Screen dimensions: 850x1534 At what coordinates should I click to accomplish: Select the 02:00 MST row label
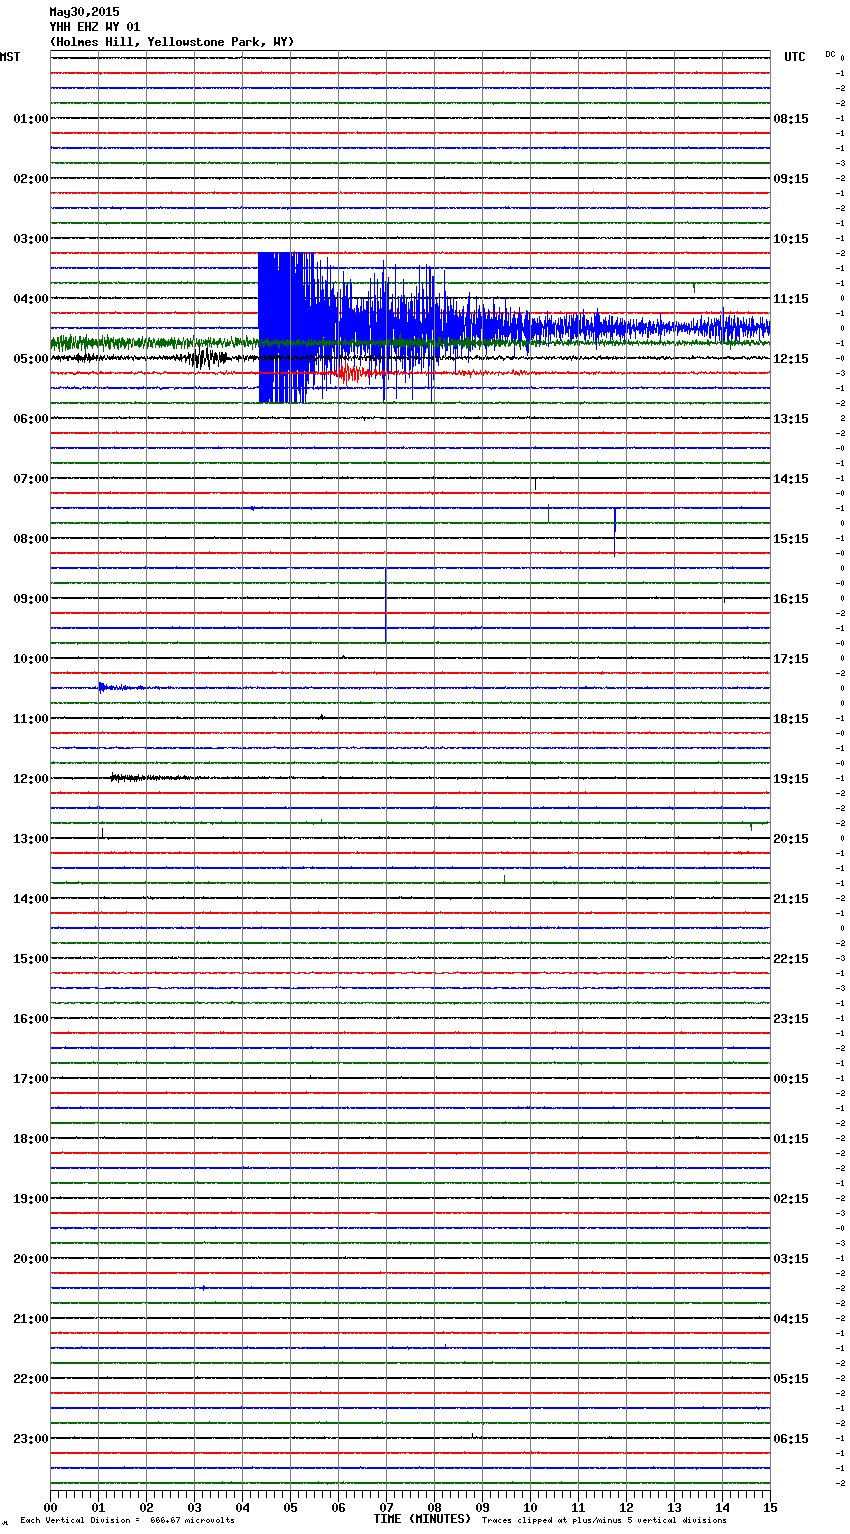click(31, 179)
